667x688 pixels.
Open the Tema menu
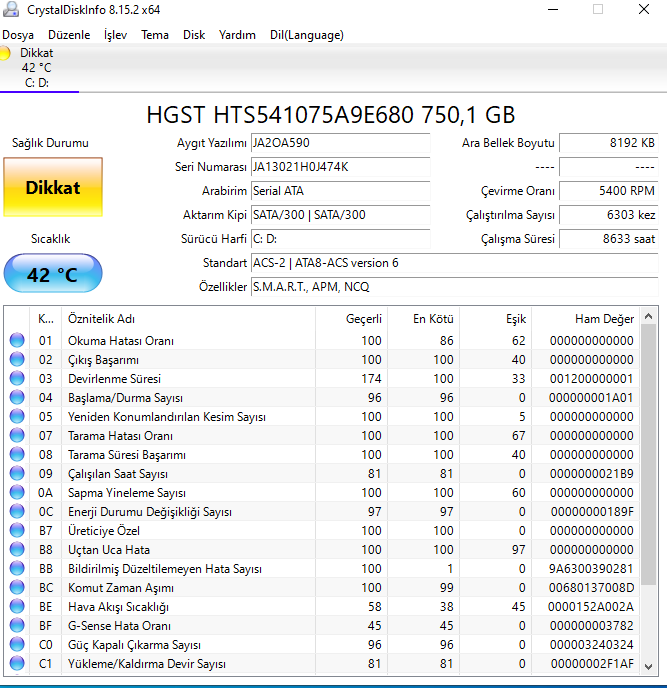pyautogui.click(x=155, y=35)
